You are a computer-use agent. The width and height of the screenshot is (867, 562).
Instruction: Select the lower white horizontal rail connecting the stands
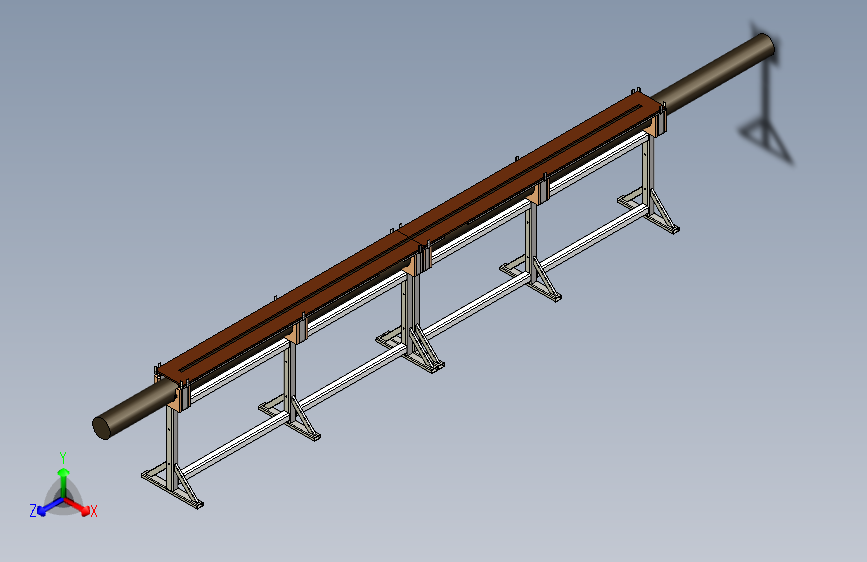click(415, 343)
